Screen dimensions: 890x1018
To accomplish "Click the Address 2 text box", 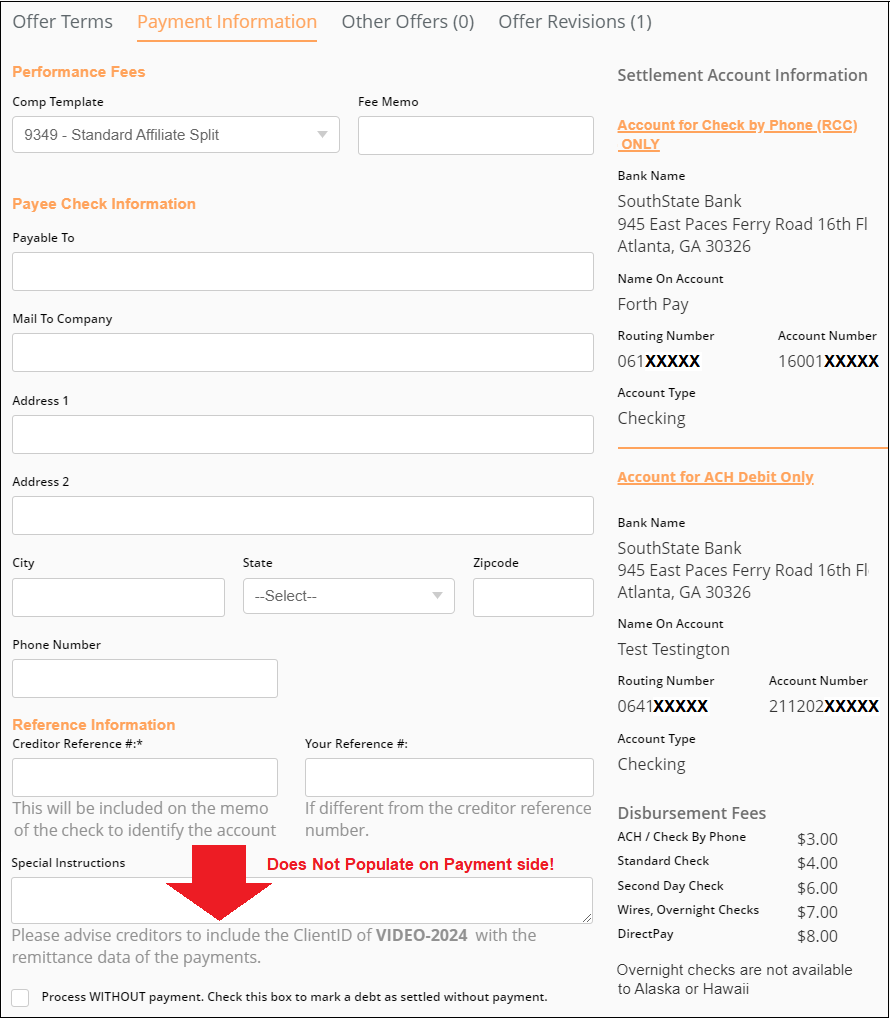I will [303, 515].
